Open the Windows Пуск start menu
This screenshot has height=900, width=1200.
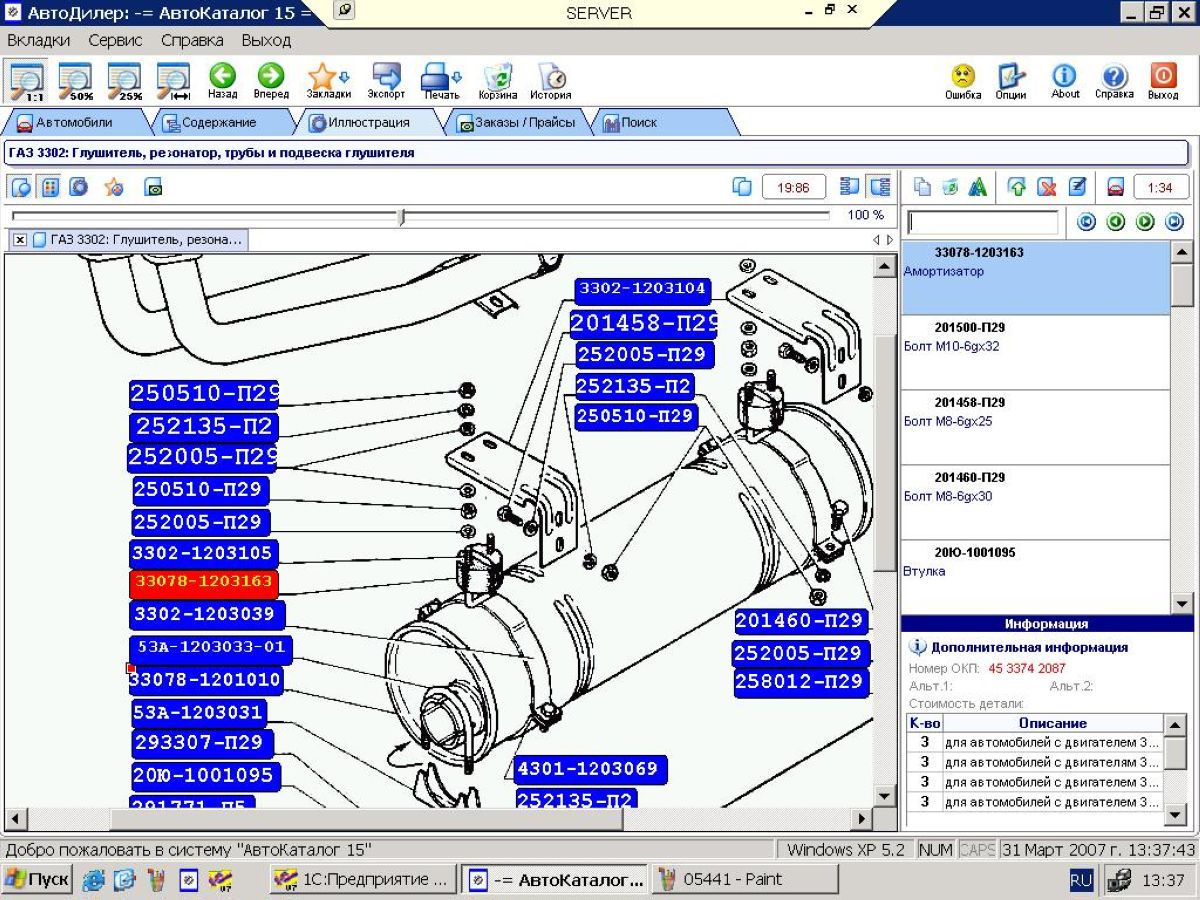(x=37, y=880)
